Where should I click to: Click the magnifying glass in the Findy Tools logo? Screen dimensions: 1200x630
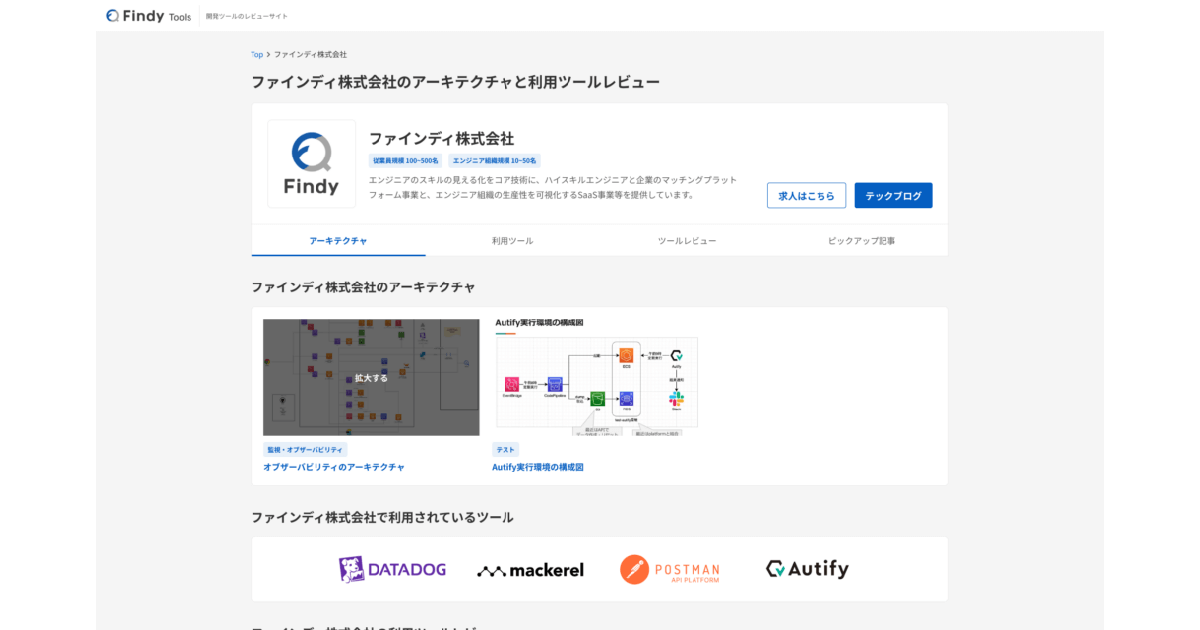click(111, 14)
